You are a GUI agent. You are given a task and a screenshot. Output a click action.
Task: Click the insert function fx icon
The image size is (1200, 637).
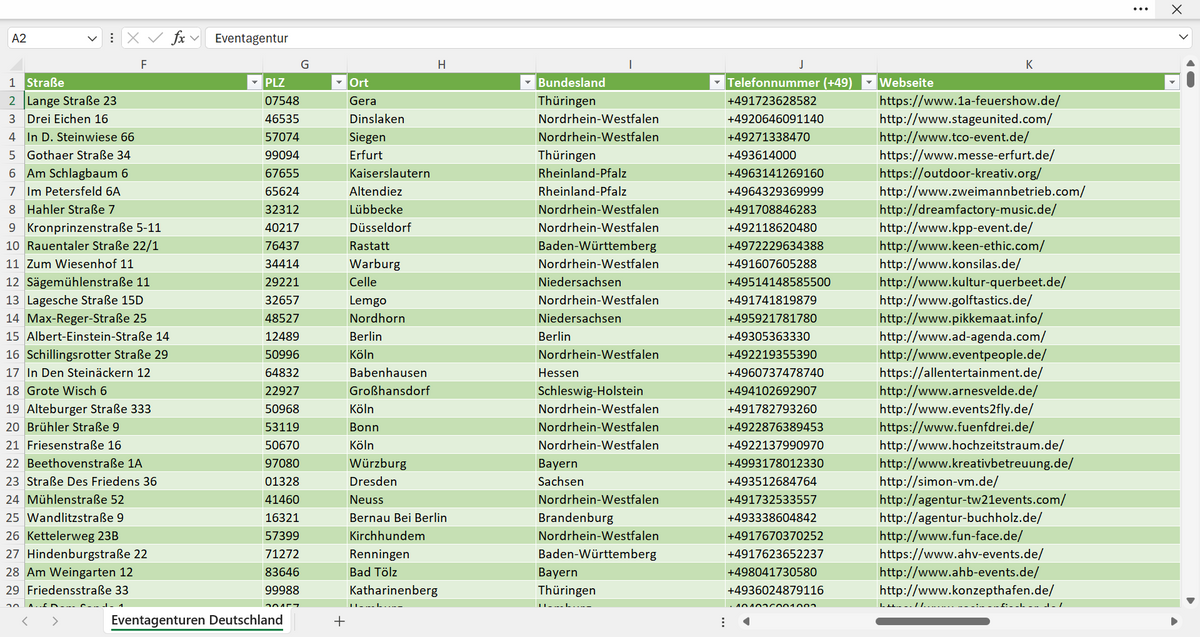pyautogui.click(x=178, y=38)
